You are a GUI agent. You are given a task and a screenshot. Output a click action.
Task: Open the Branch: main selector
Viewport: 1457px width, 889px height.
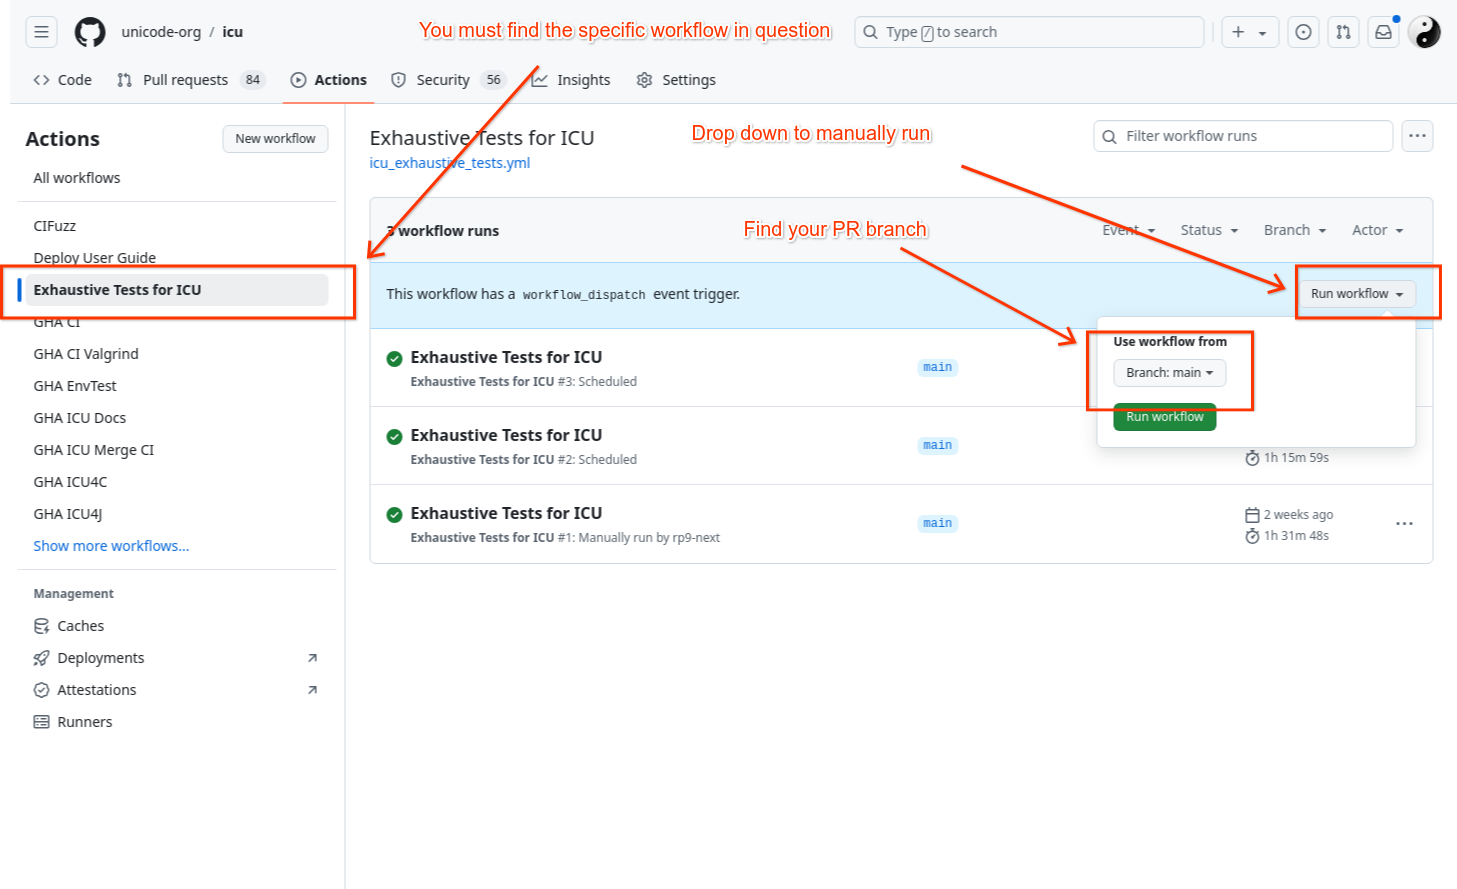pos(1169,373)
